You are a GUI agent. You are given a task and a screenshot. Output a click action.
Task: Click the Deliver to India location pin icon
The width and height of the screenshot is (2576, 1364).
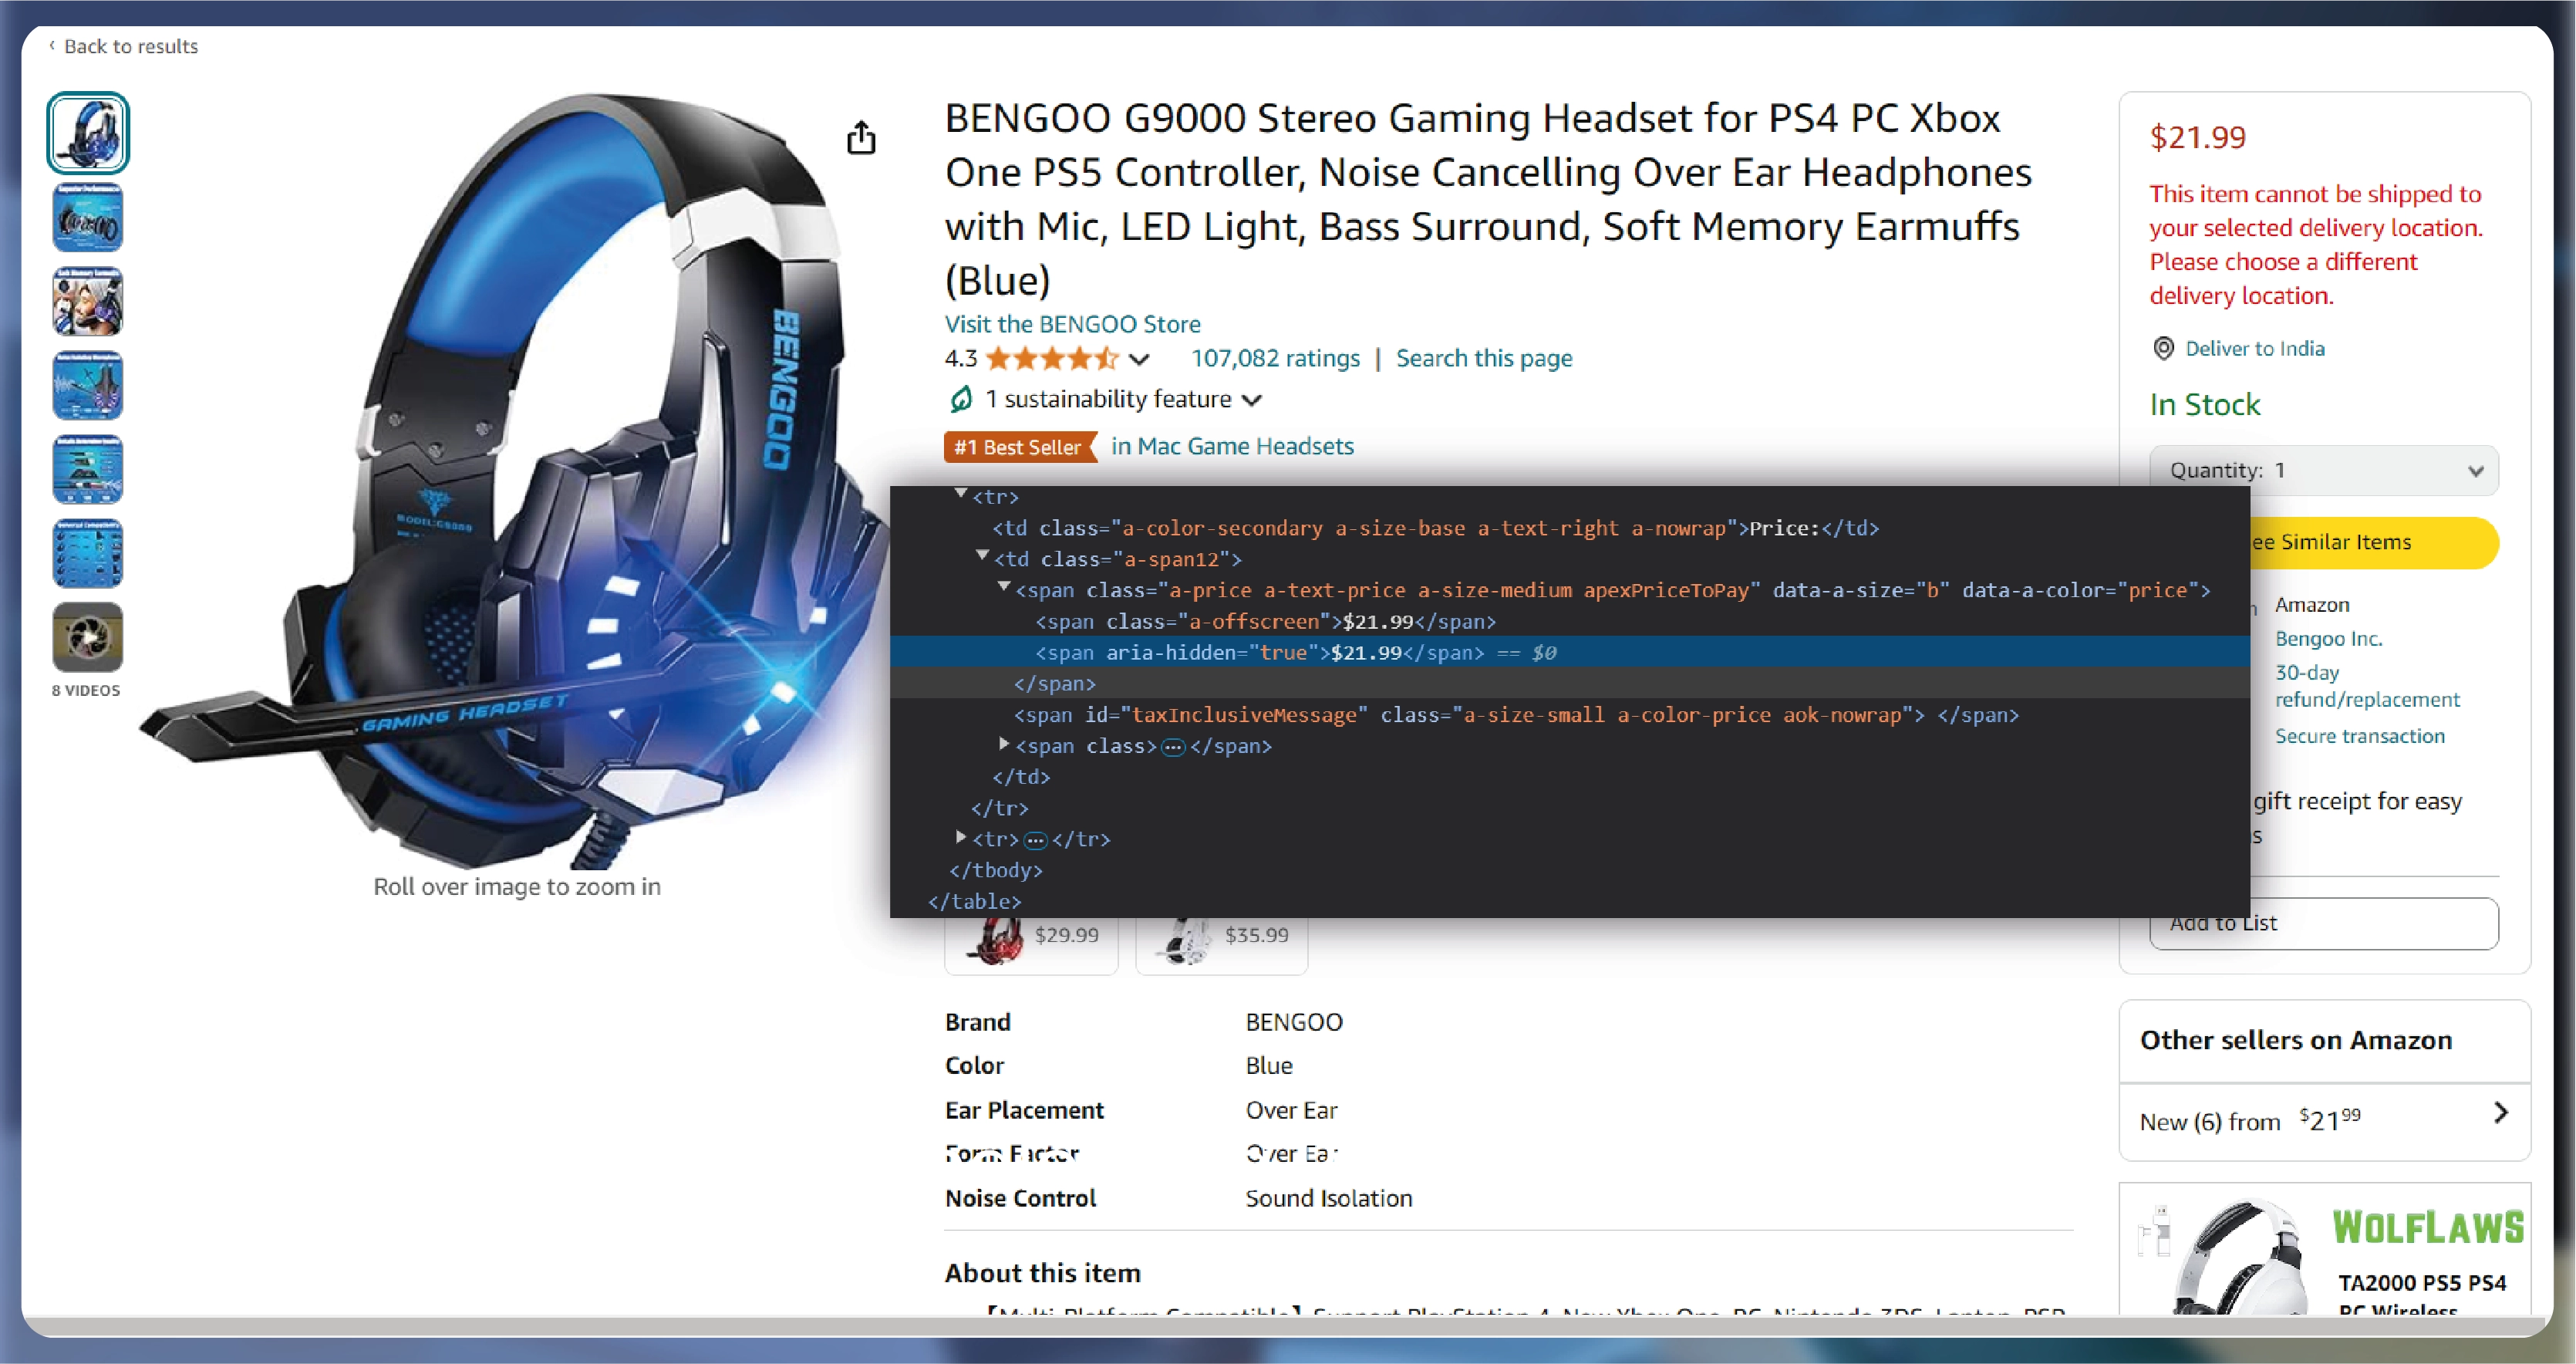(x=2163, y=348)
